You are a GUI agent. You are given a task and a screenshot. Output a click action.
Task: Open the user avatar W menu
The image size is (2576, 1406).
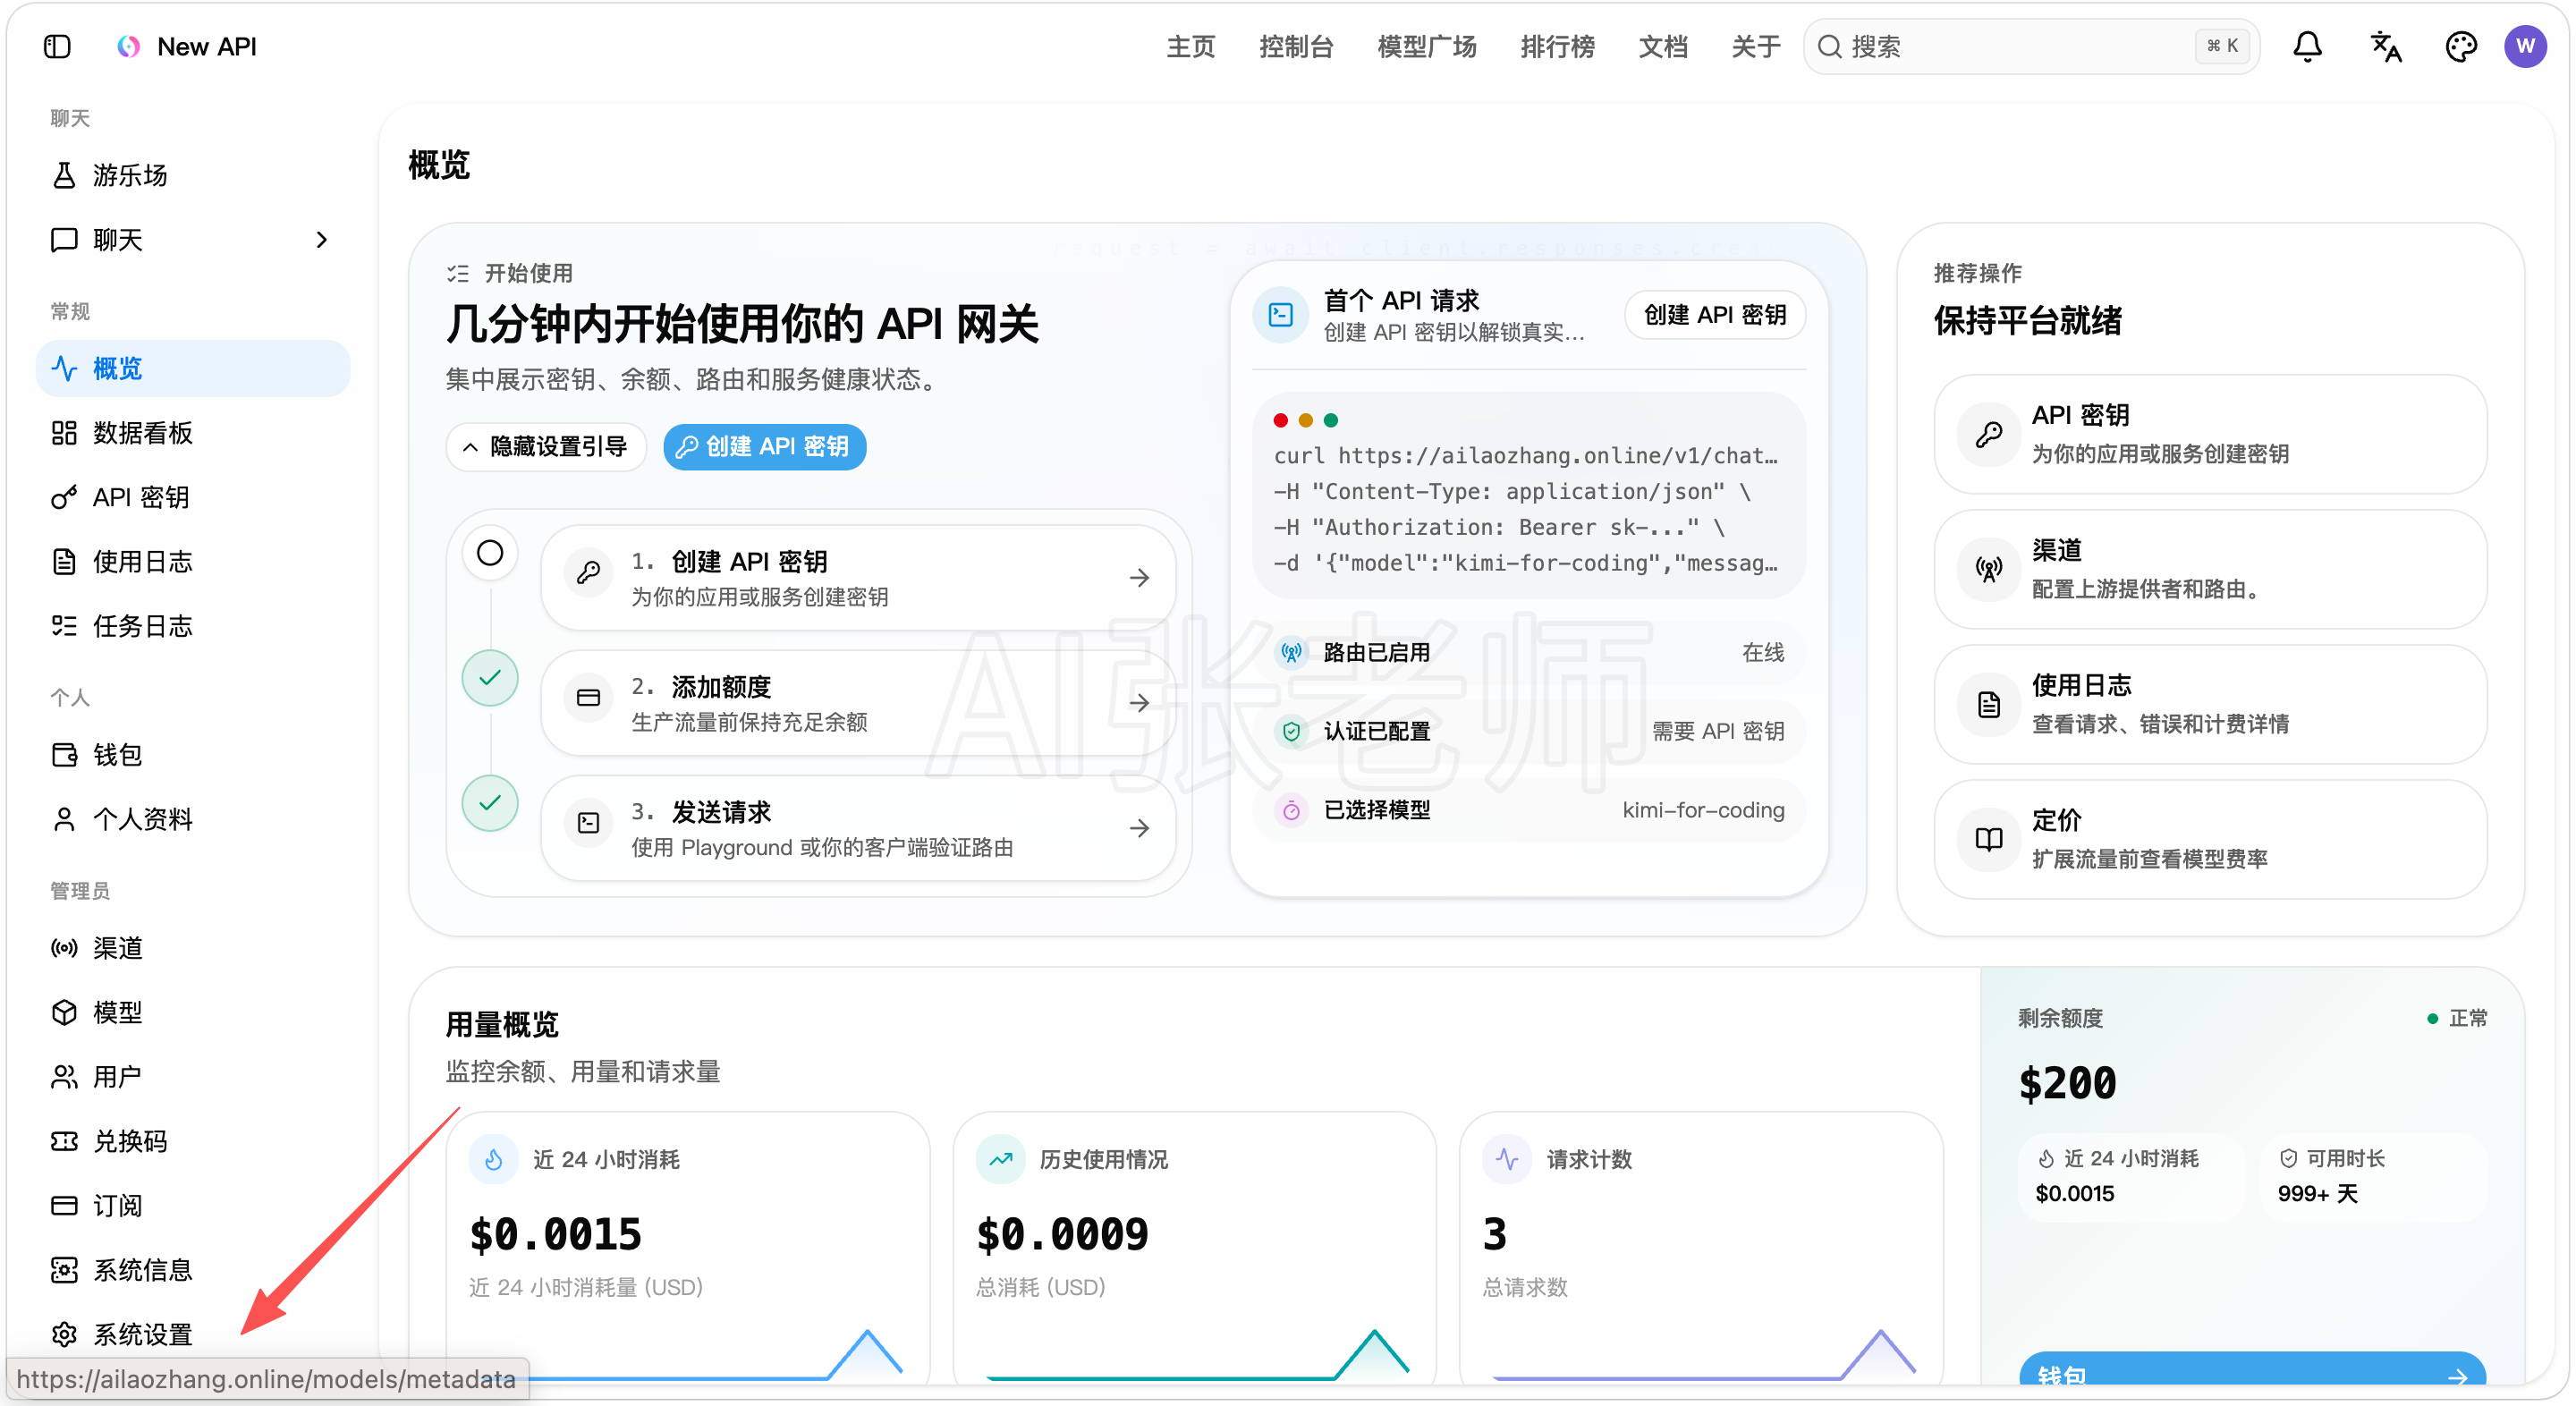[x=2525, y=46]
